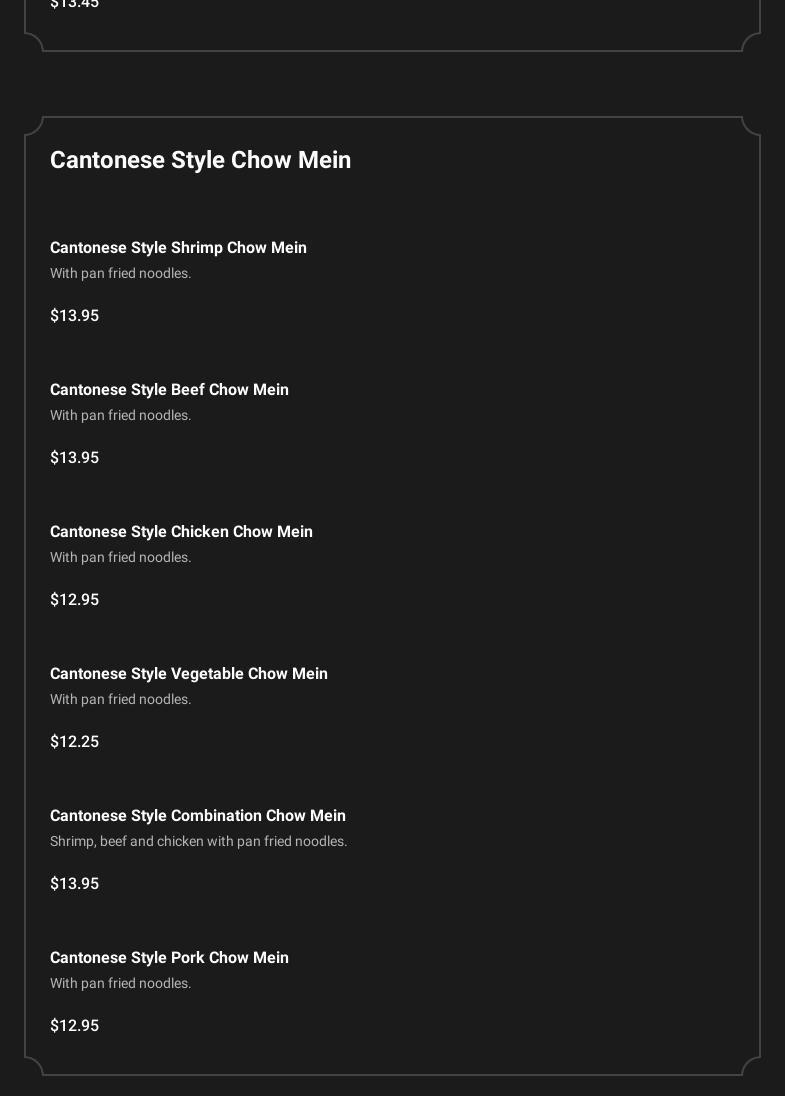785x1096 pixels.
Task: Click the partially visible price at the top
Action: [x=74, y=4]
